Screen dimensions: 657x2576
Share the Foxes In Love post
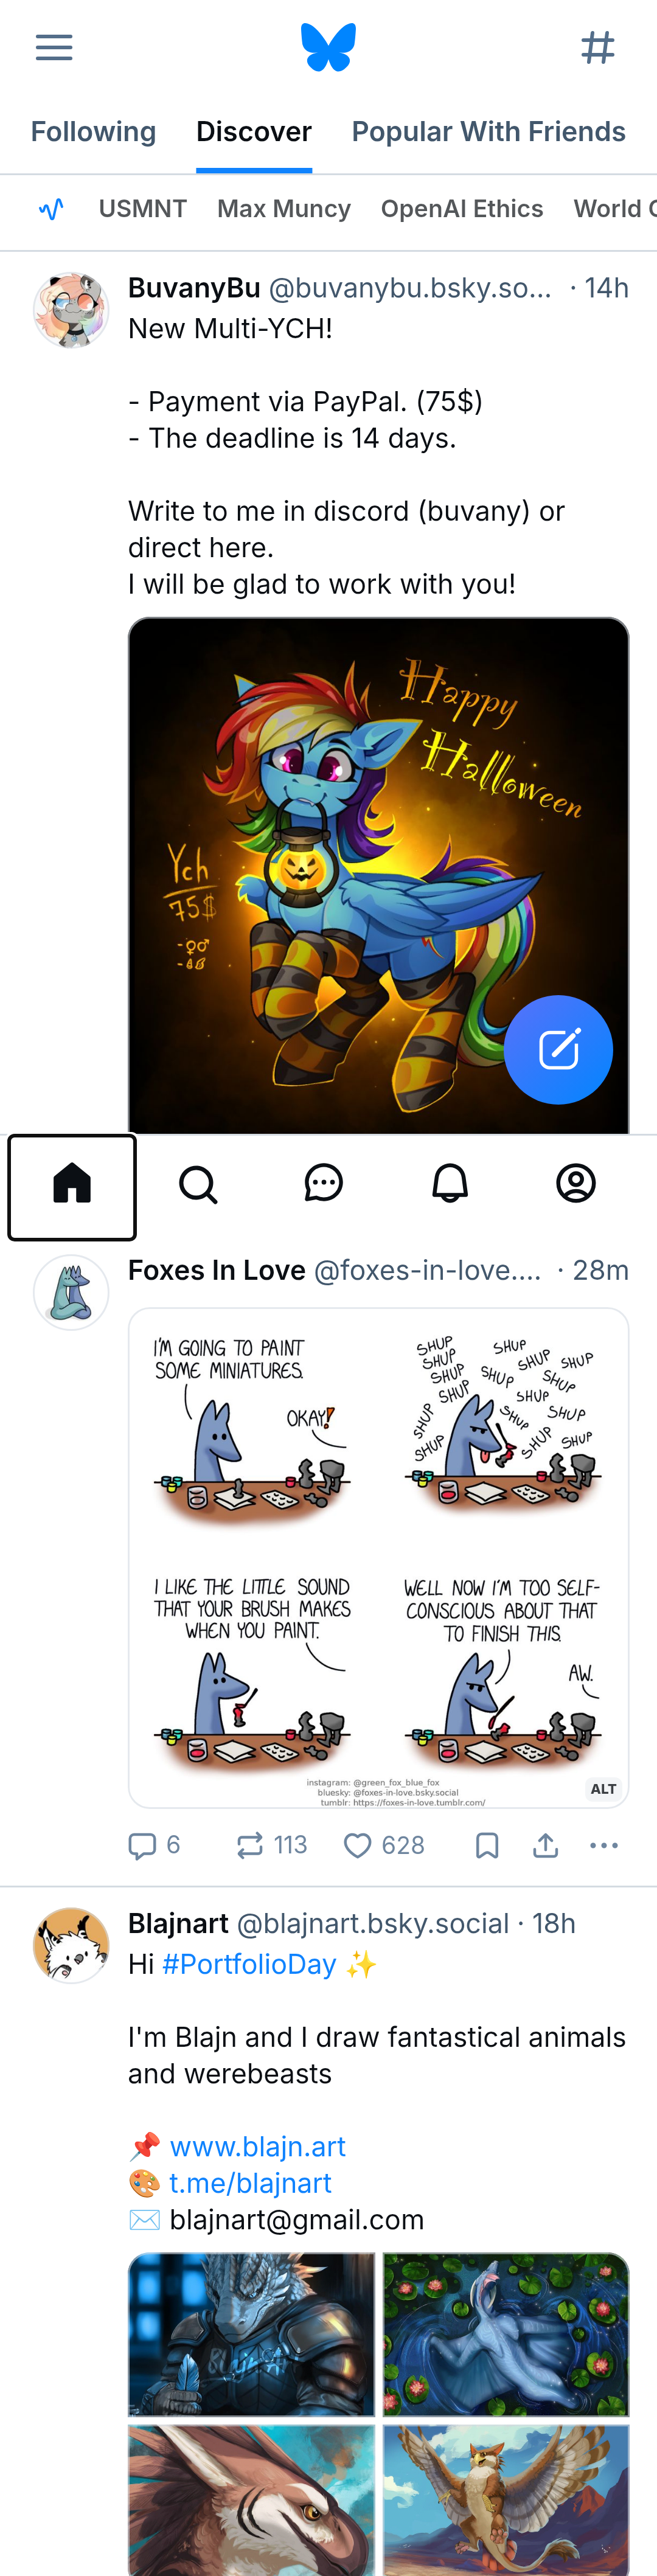pos(545,1845)
